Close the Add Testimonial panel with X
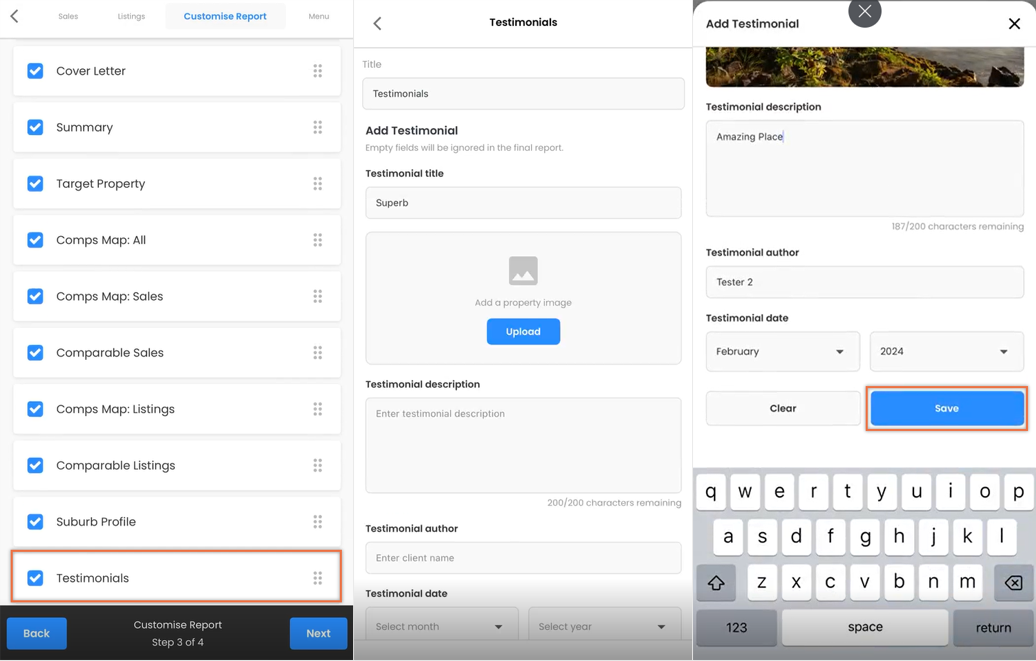Viewport: 1036px width, 661px height. pyautogui.click(x=1014, y=24)
